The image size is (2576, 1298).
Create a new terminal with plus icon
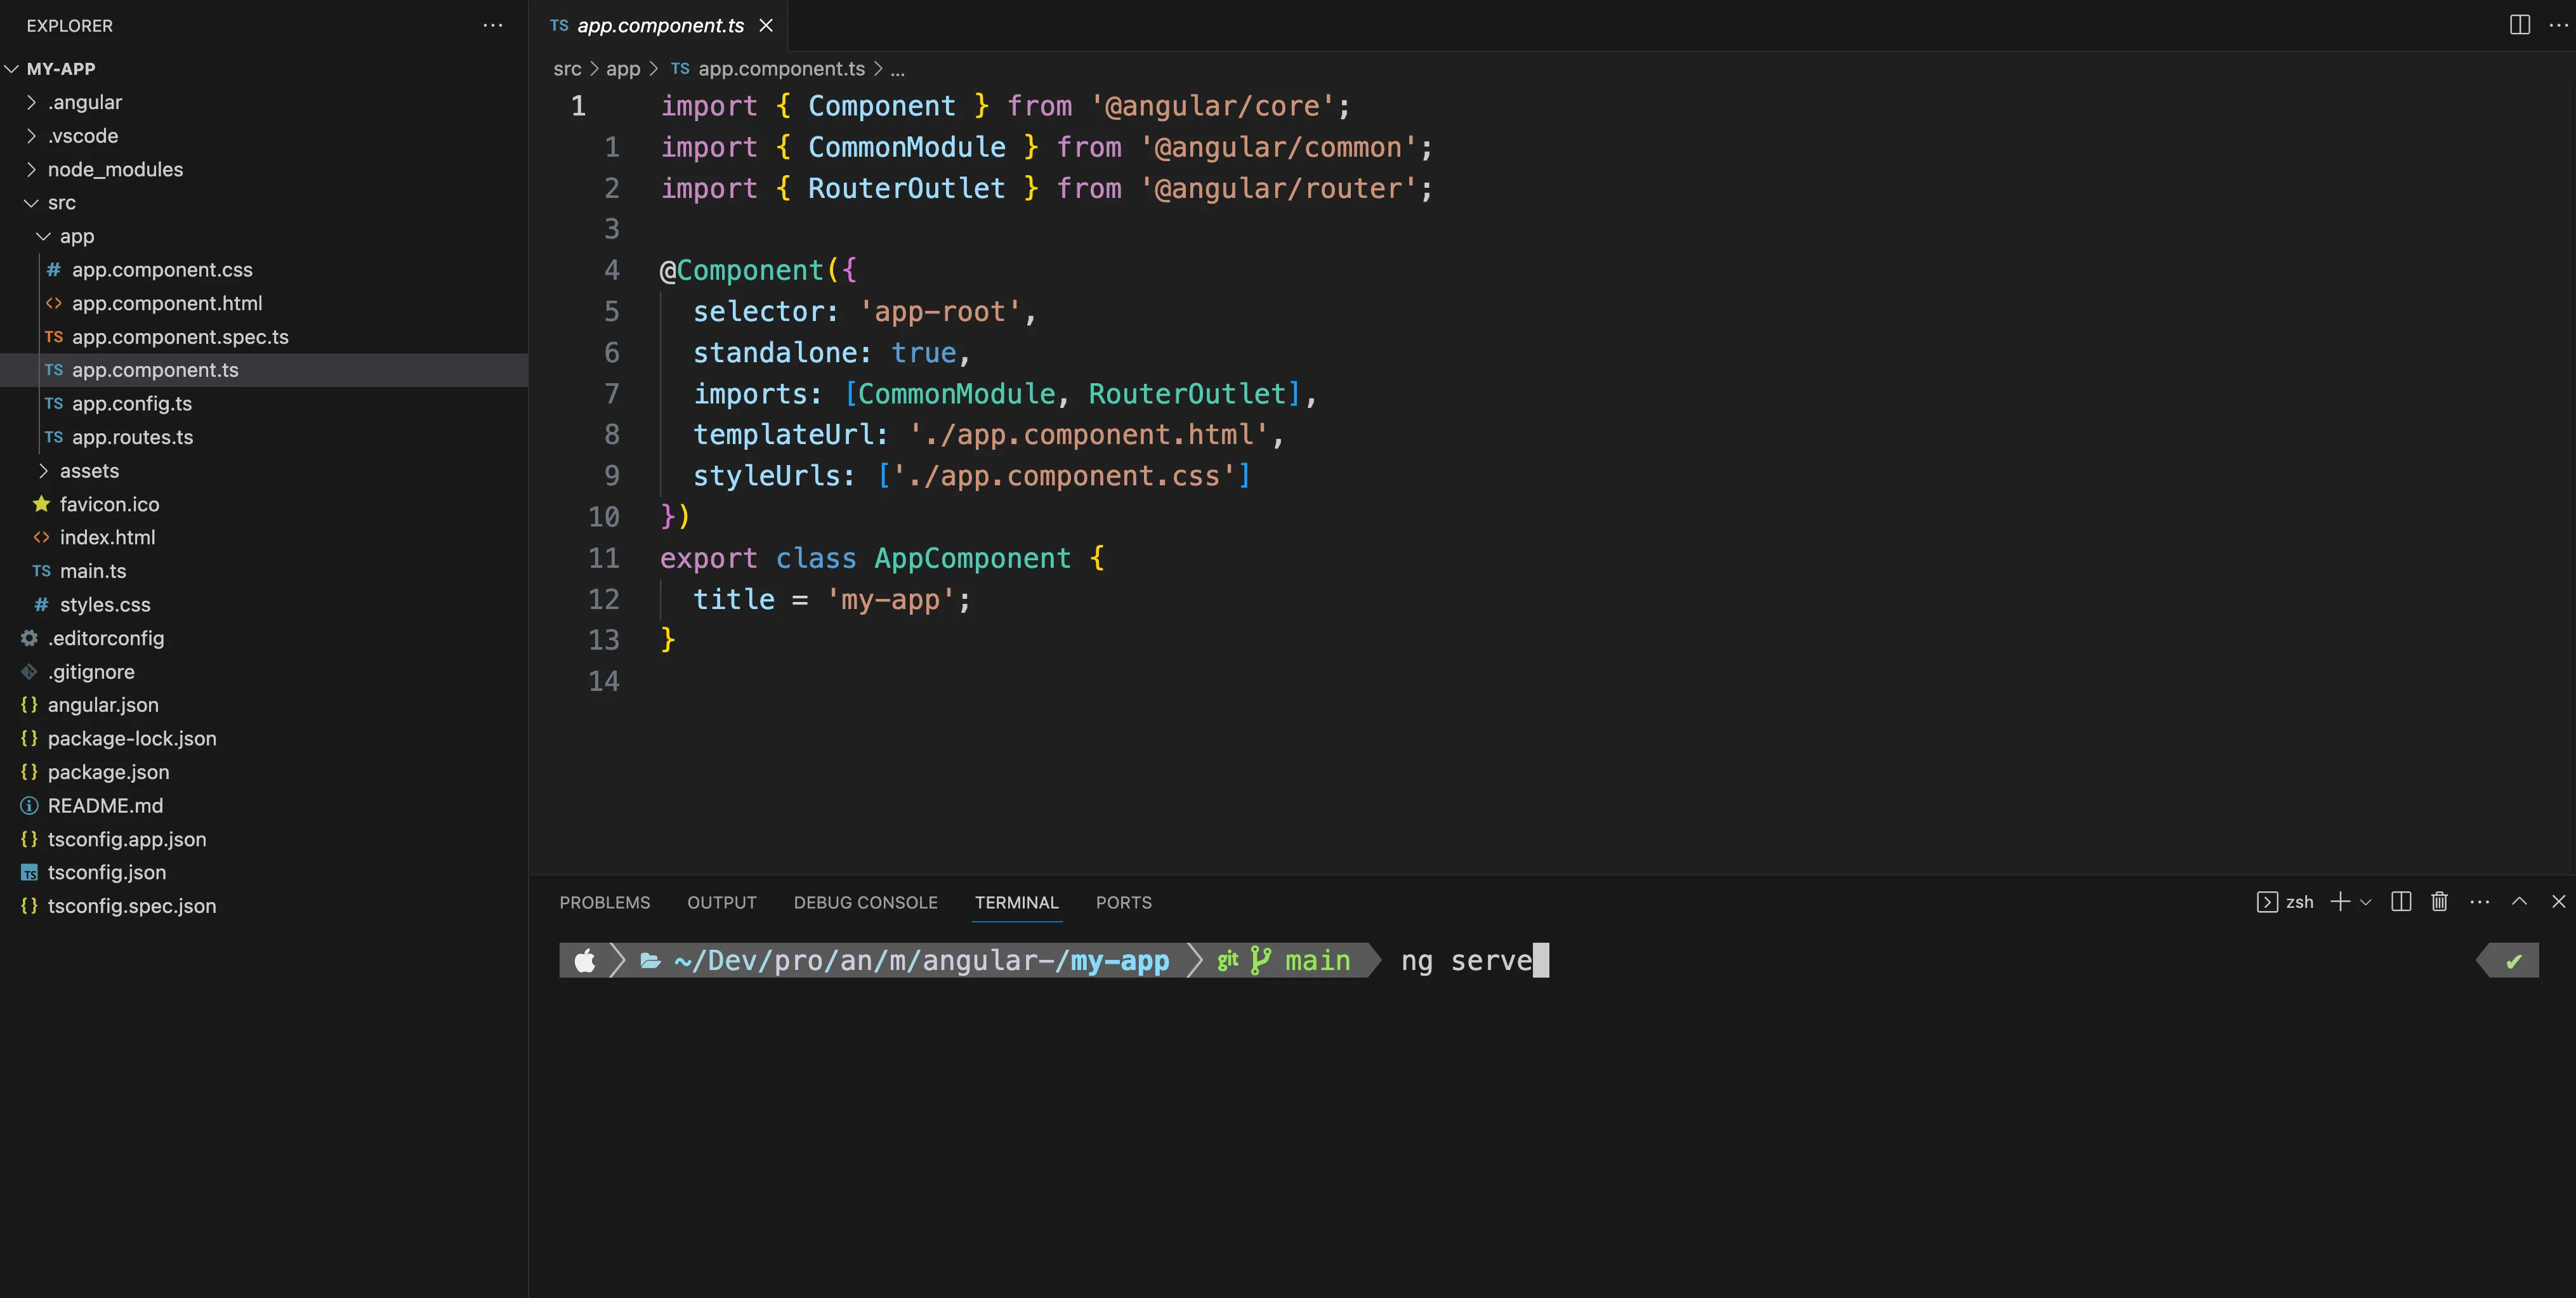[2340, 902]
